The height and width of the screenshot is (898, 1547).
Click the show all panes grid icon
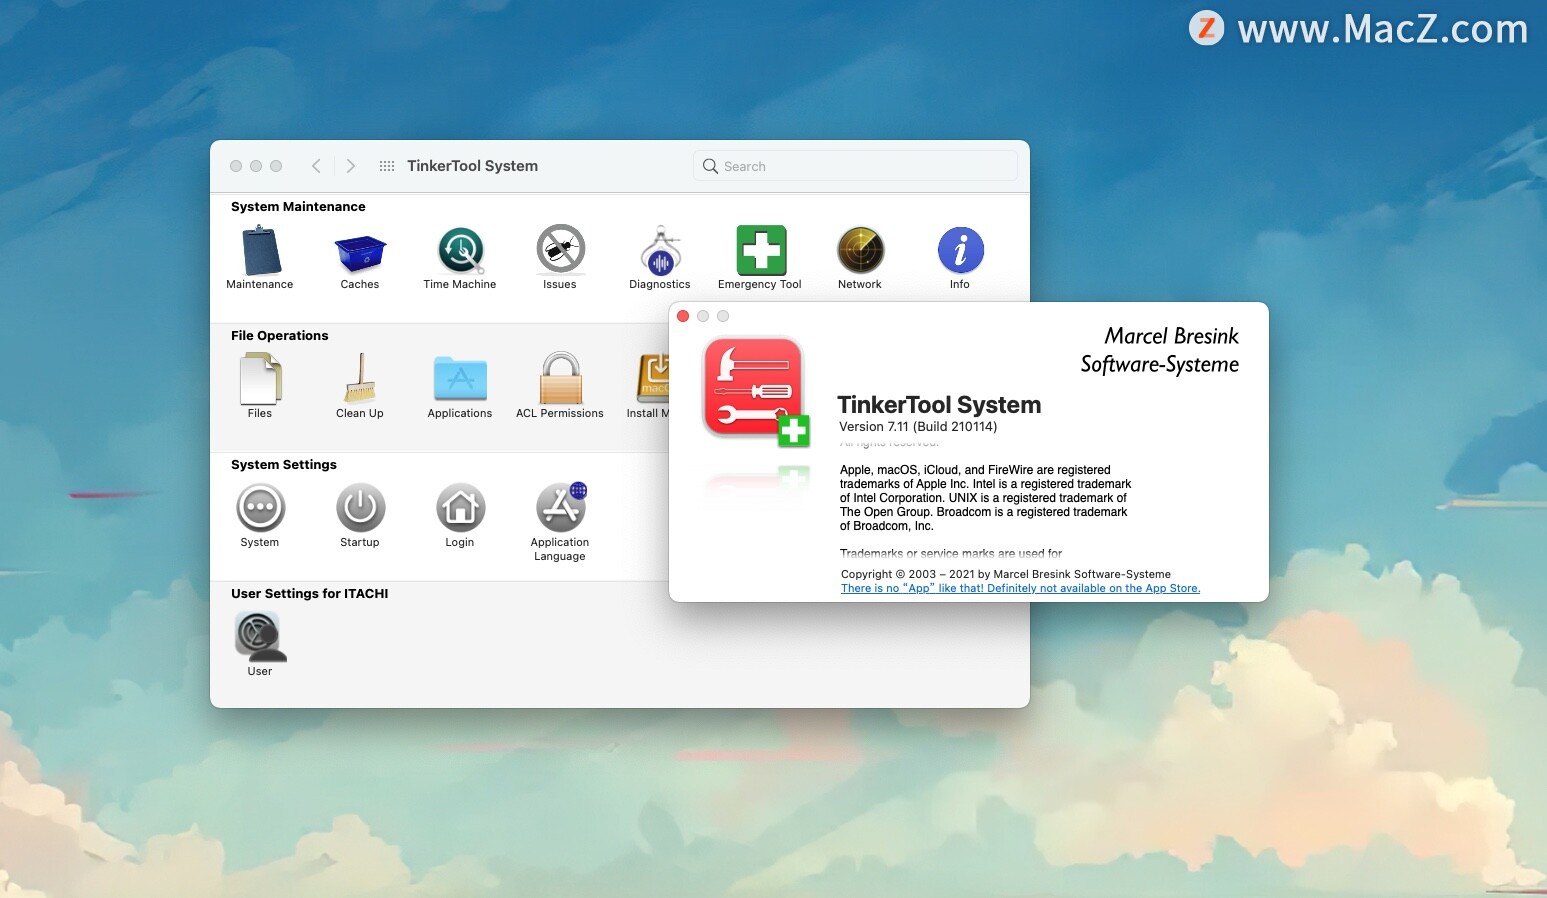(x=387, y=166)
